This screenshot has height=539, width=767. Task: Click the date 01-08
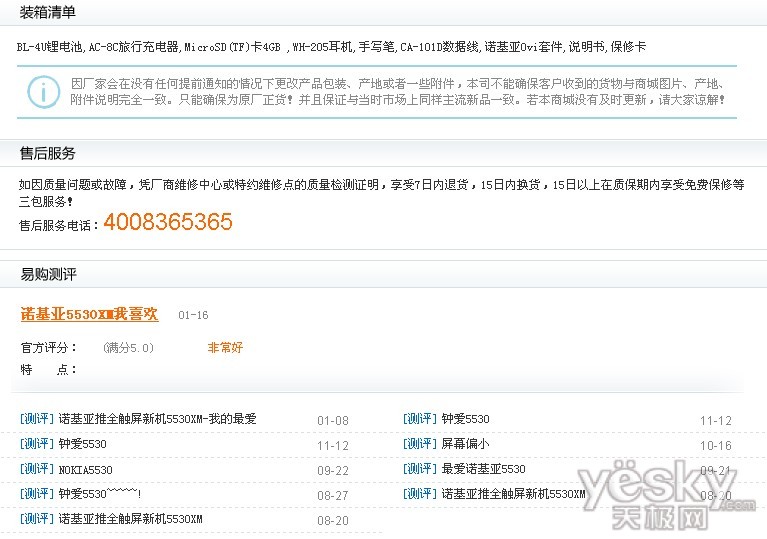pyautogui.click(x=333, y=421)
